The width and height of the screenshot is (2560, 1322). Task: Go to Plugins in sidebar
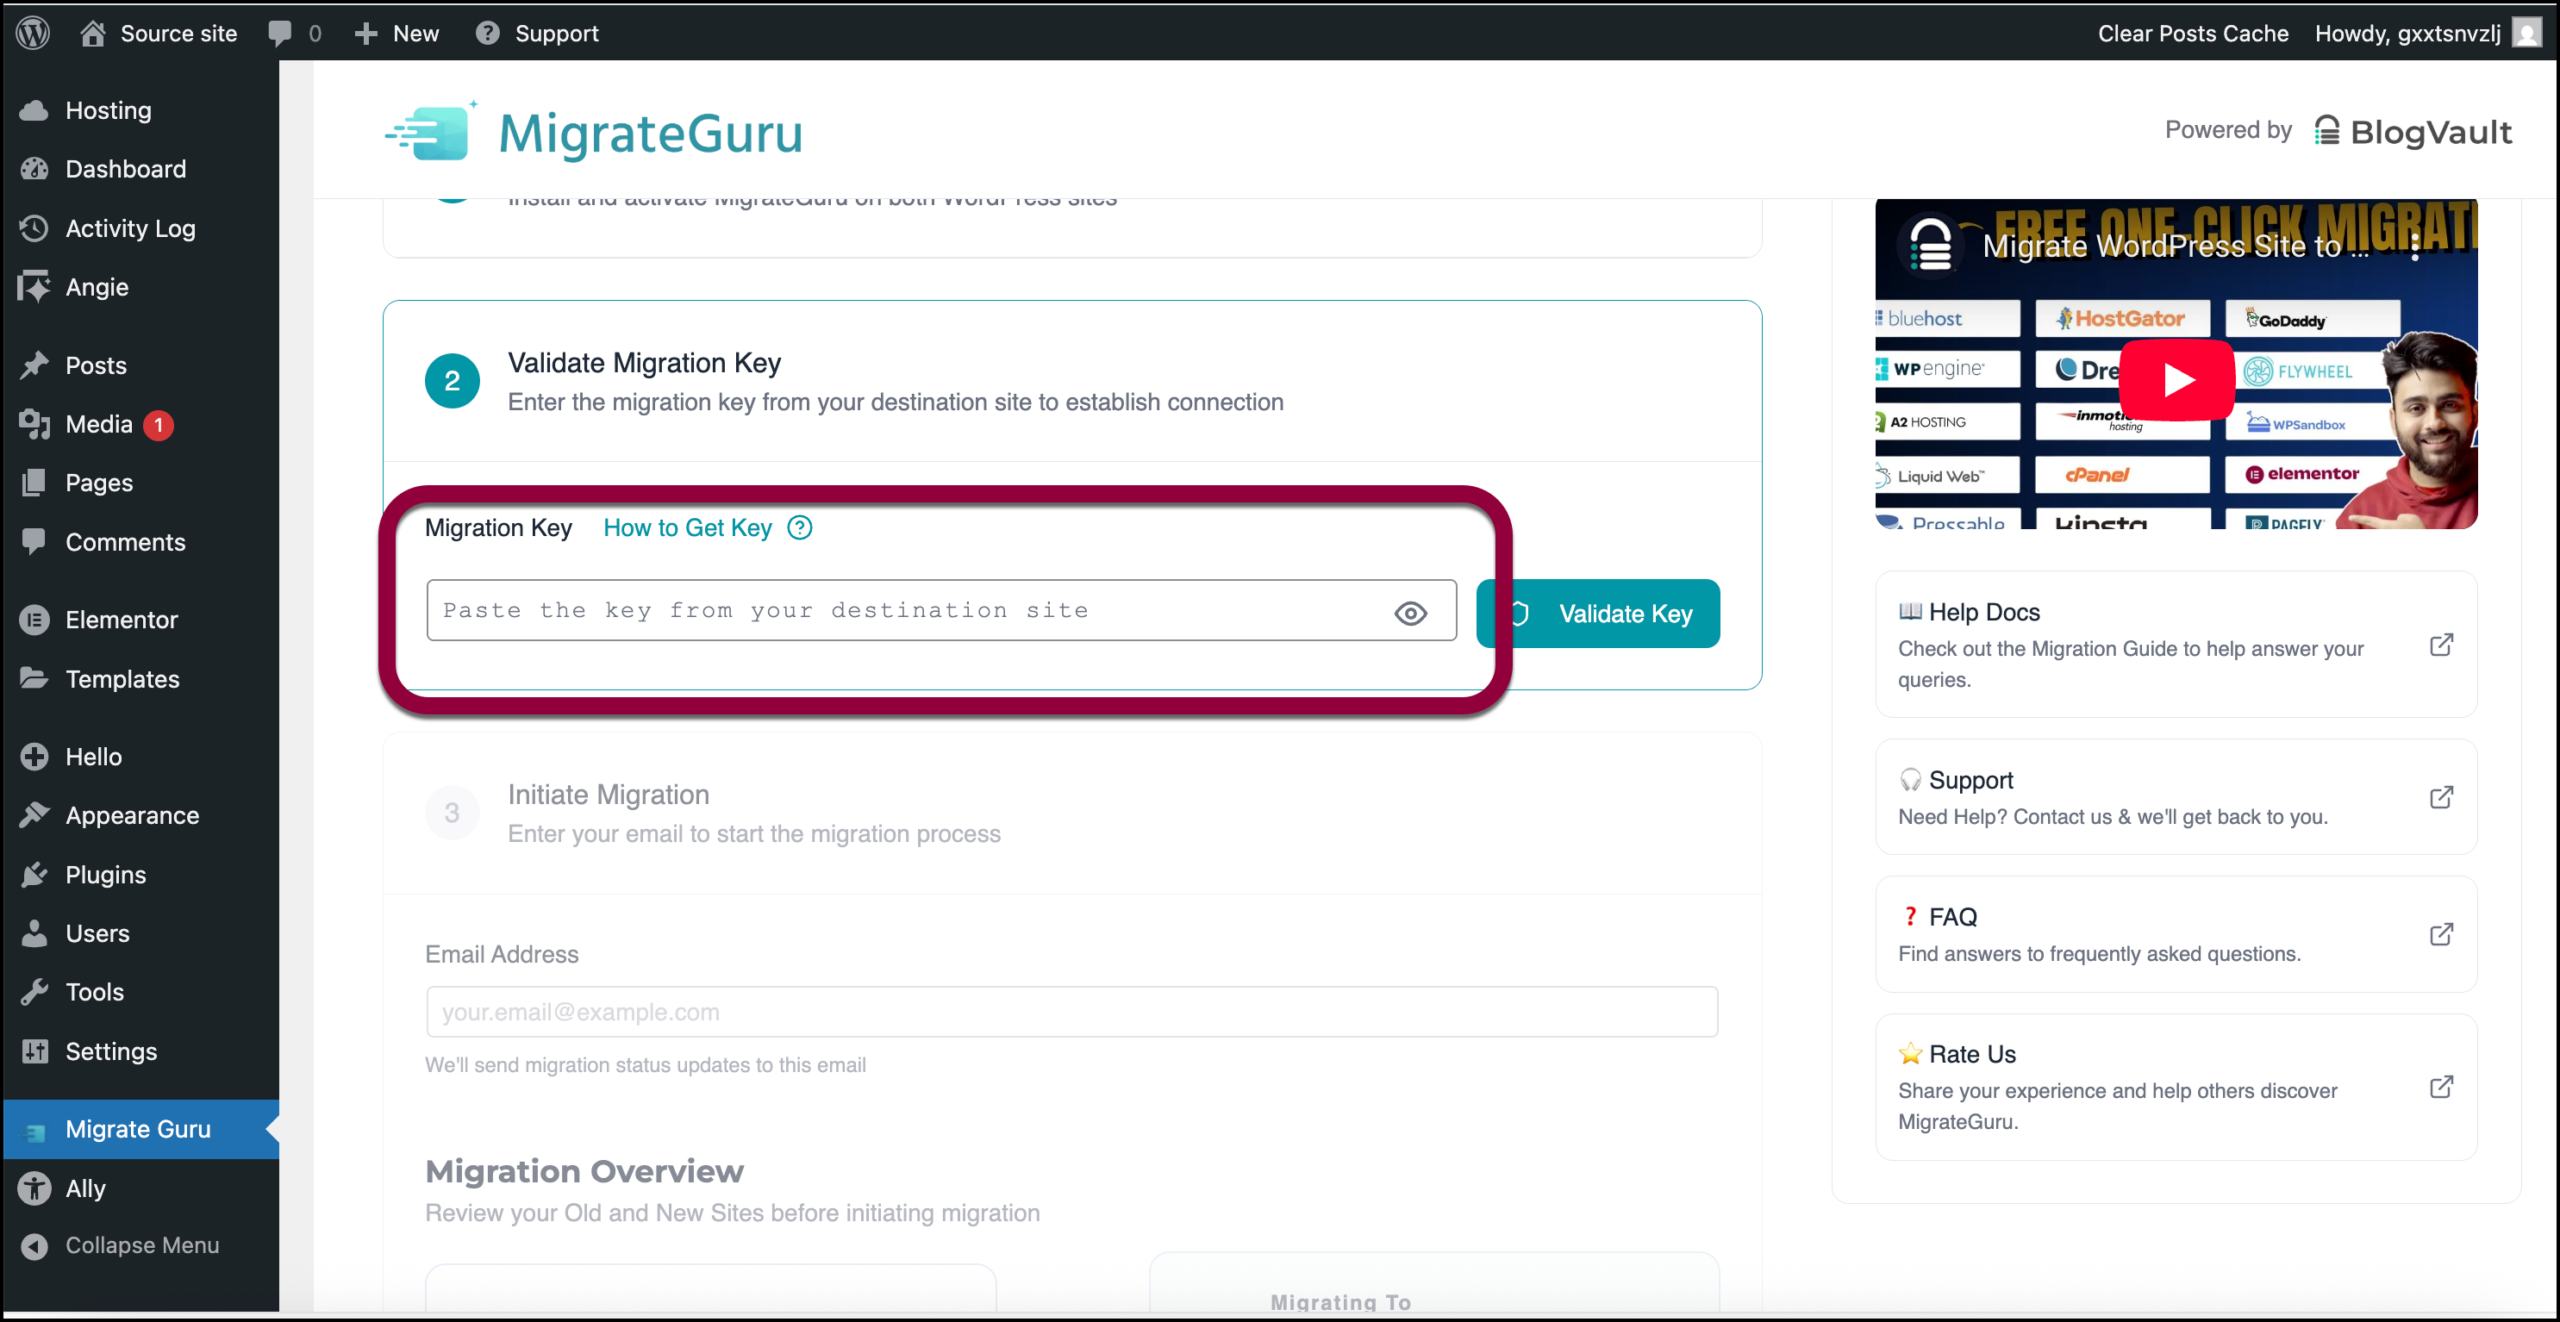click(105, 874)
